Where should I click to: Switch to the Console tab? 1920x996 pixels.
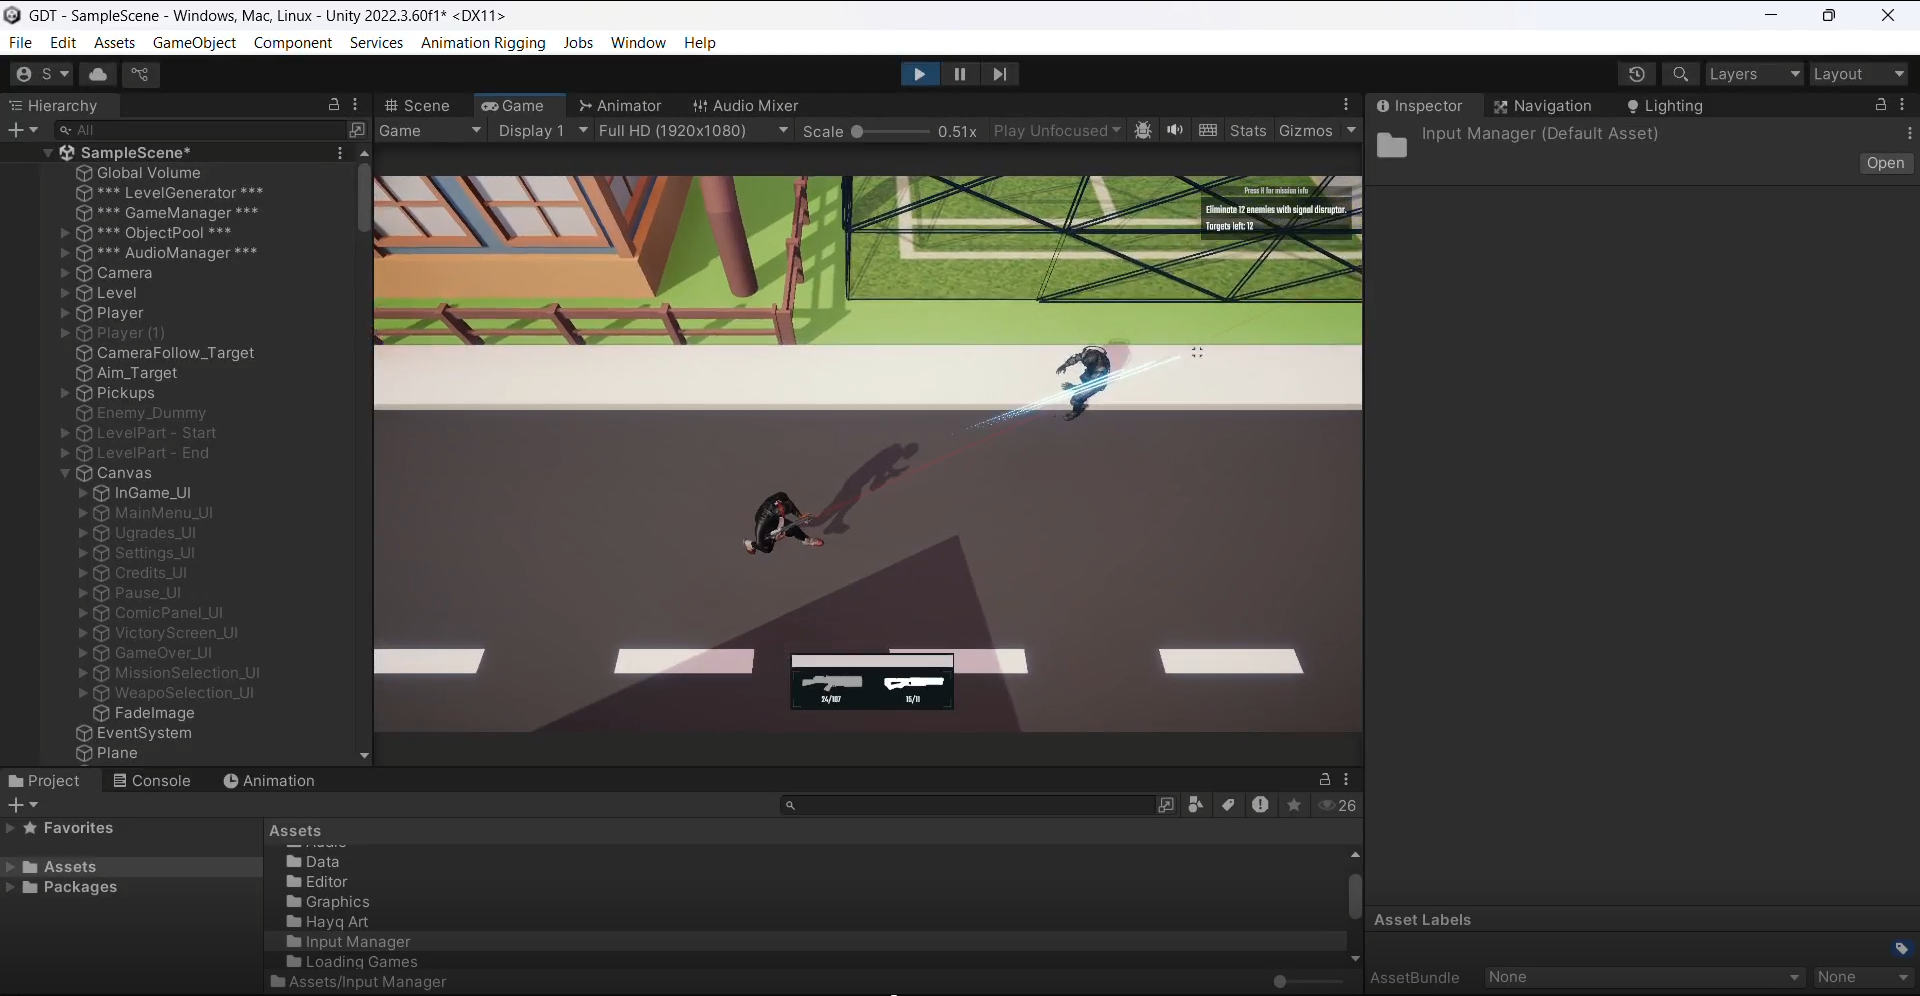(x=152, y=781)
